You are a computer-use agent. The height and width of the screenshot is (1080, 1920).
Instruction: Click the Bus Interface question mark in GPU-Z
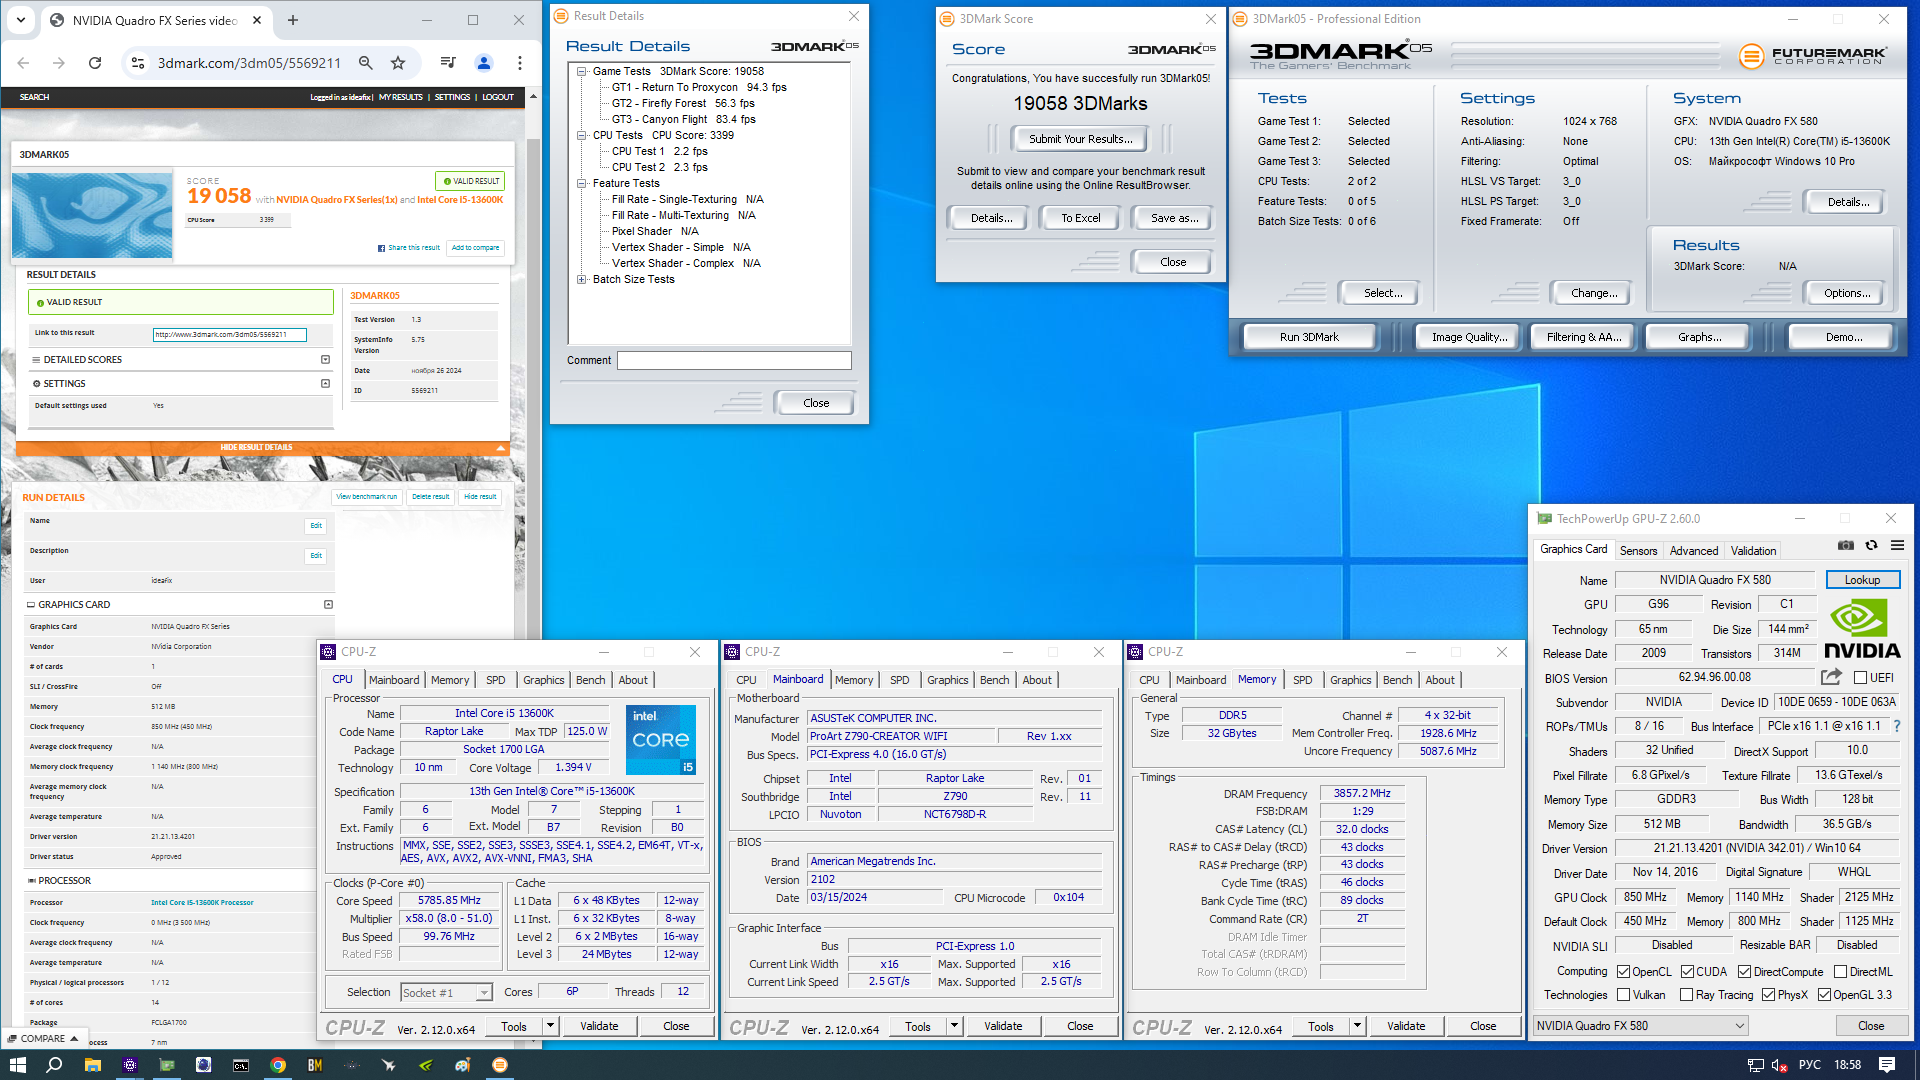click(1897, 726)
